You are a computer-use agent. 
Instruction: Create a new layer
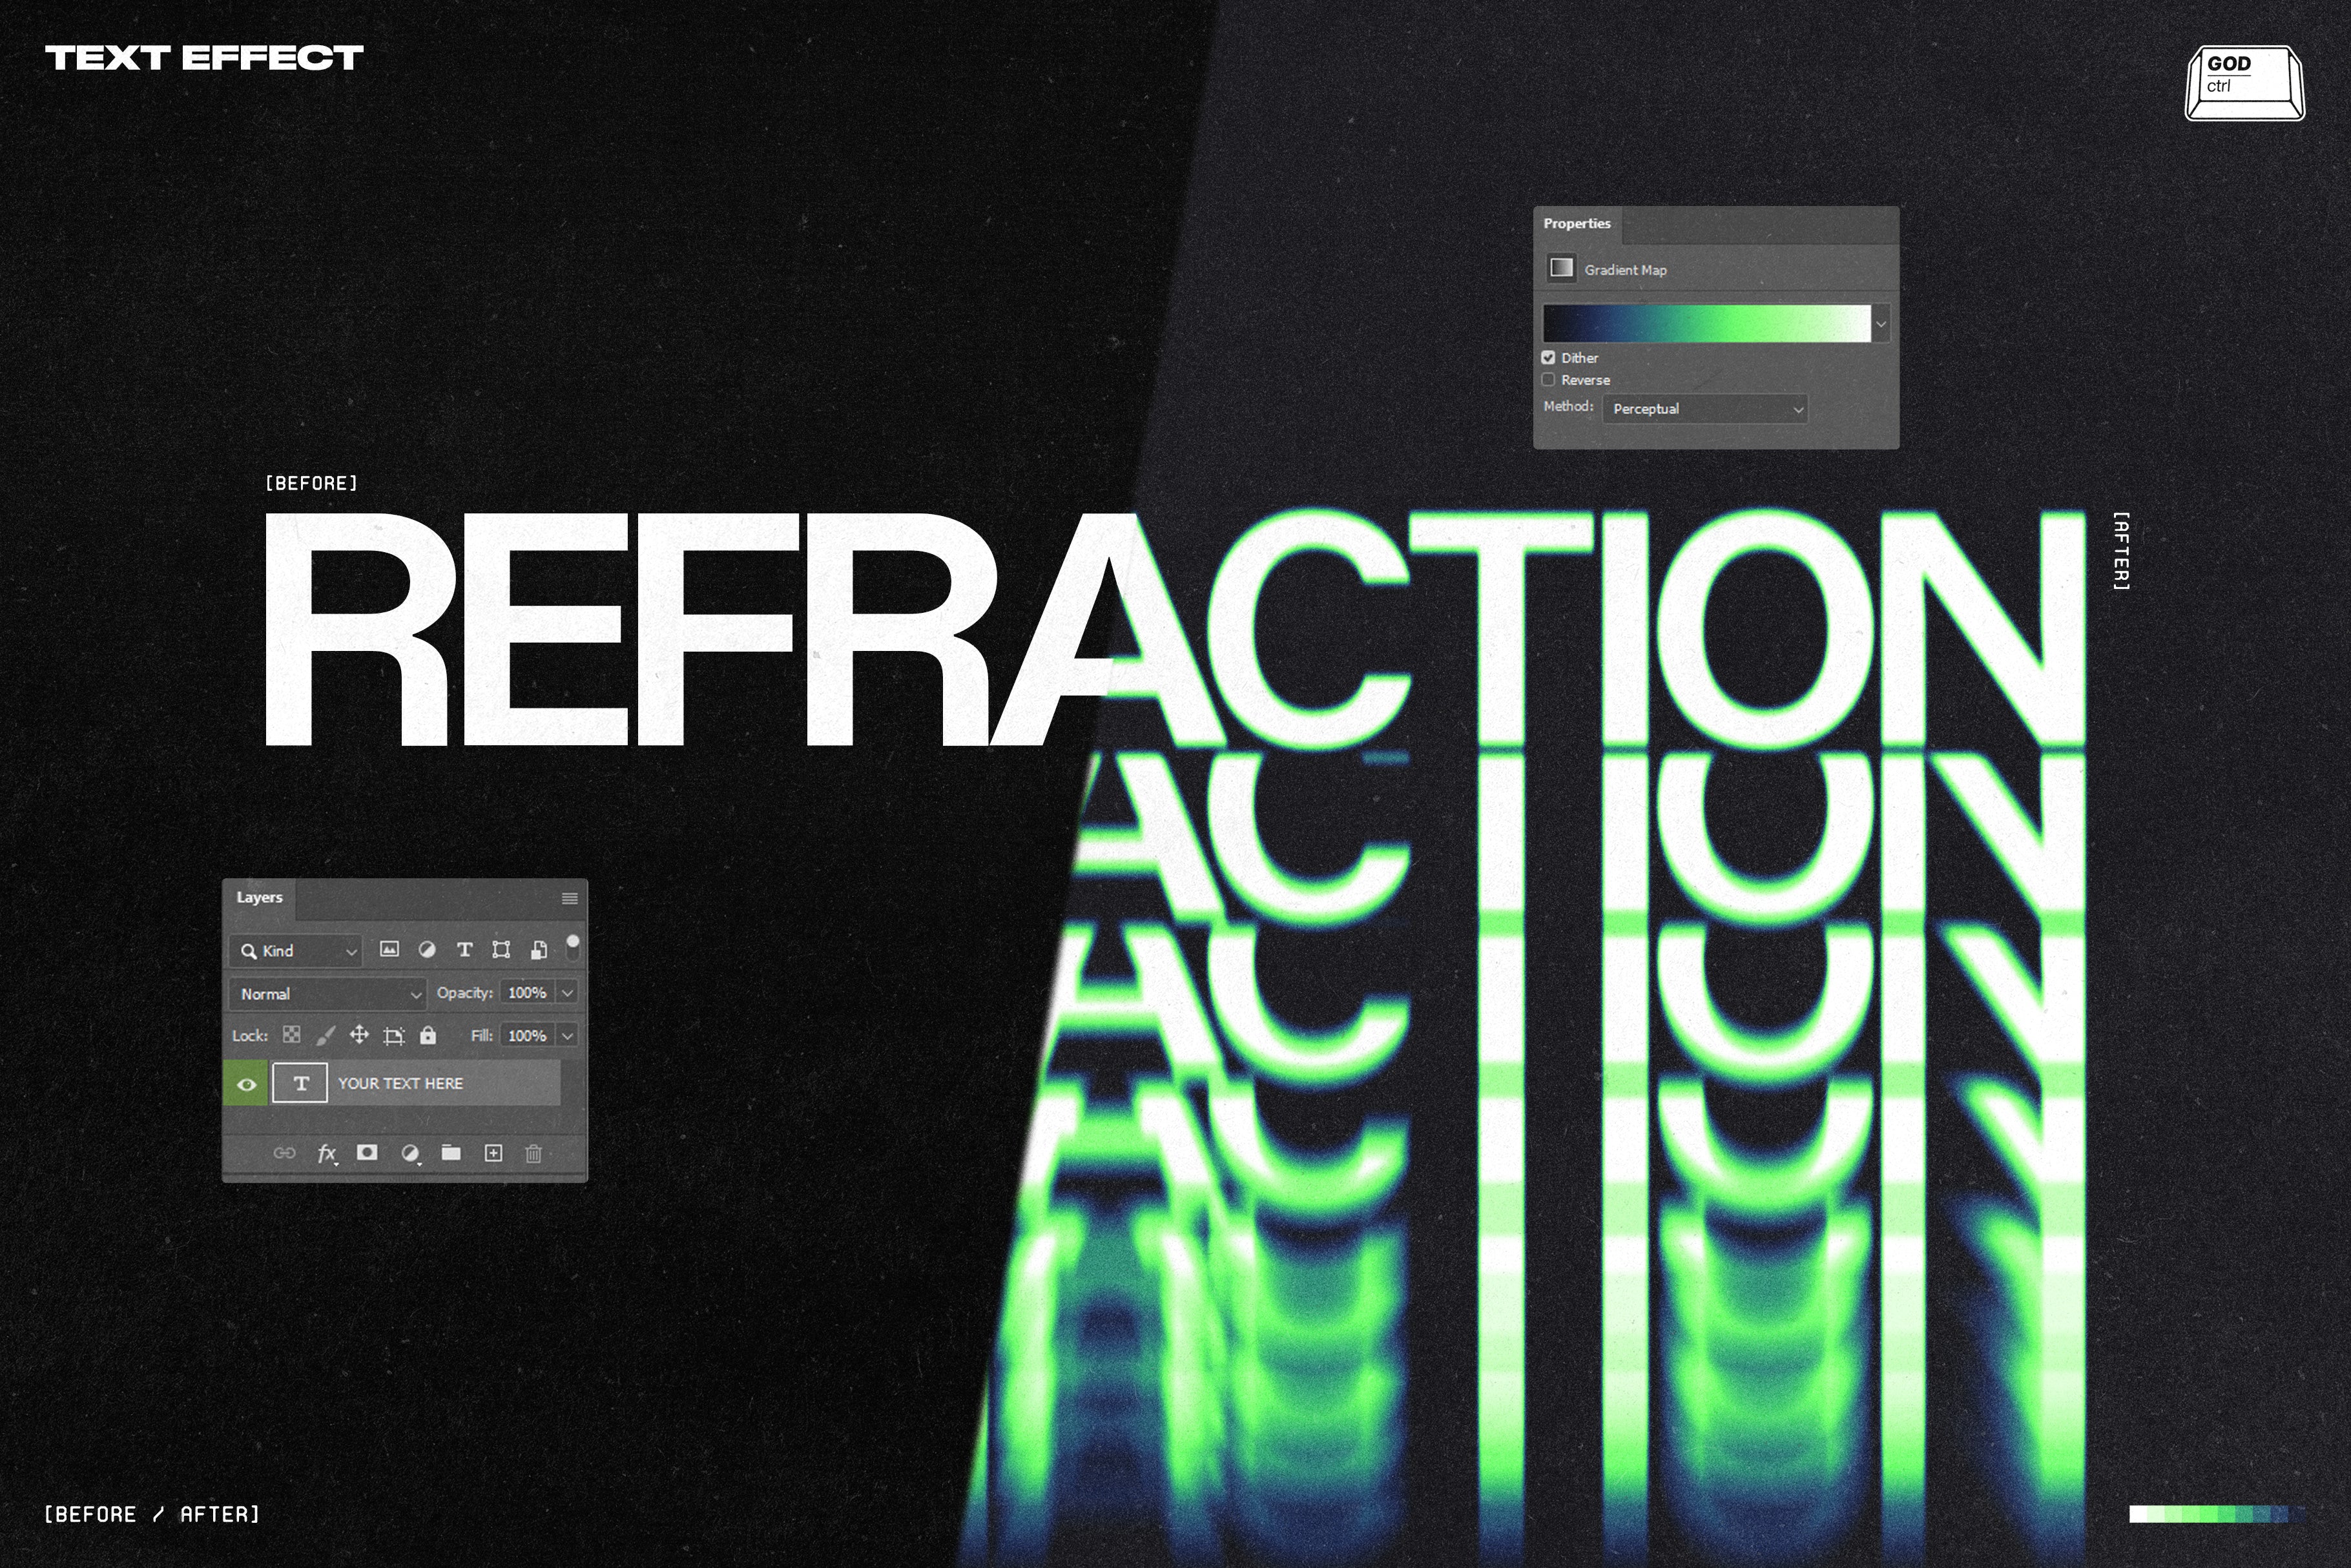tap(492, 1153)
